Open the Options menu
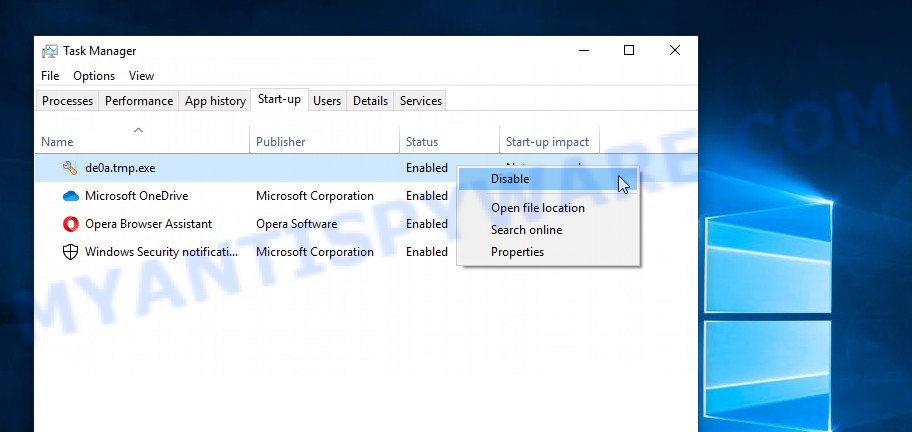Image resolution: width=912 pixels, height=432 pixels. pos(94,76)
